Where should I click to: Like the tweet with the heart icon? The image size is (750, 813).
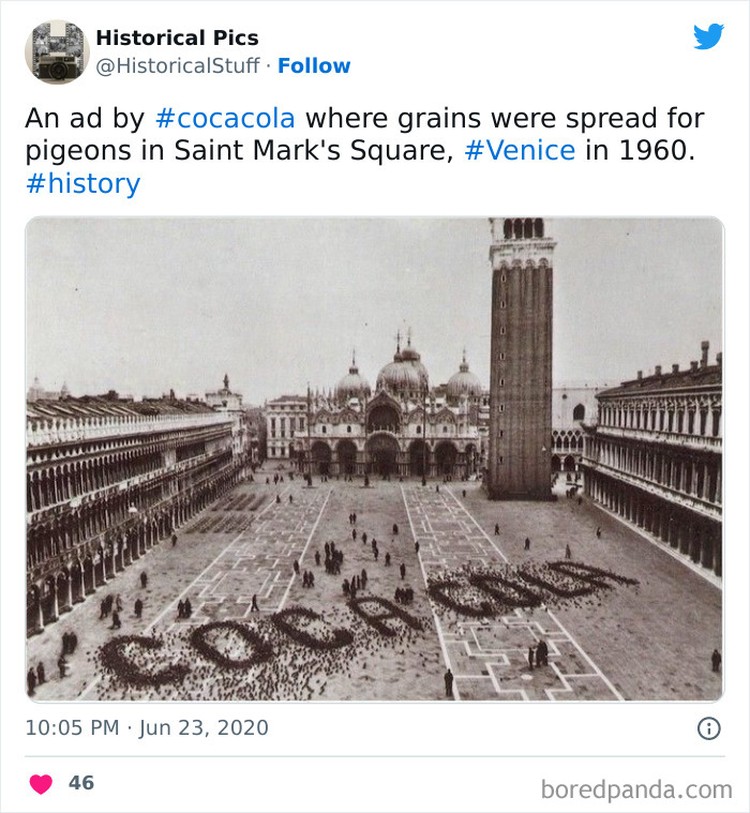pyautogui.click(x=40, y=783)
